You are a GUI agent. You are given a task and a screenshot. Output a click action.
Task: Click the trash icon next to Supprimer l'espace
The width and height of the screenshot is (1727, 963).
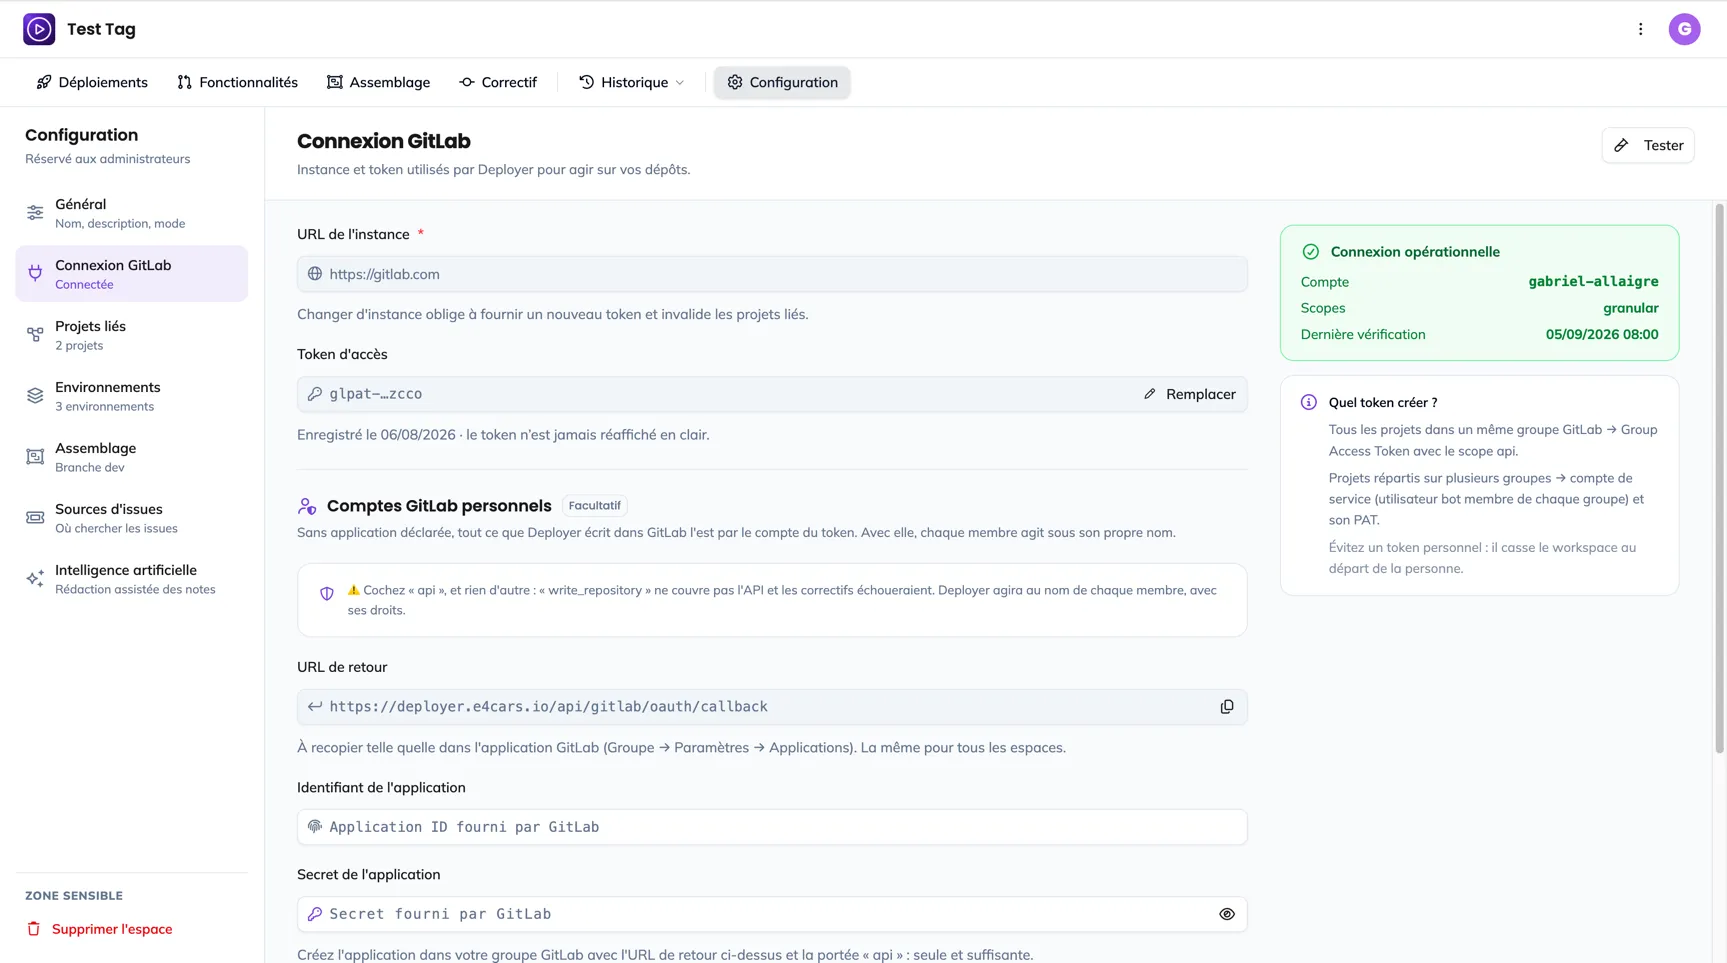tap(34, 929)
